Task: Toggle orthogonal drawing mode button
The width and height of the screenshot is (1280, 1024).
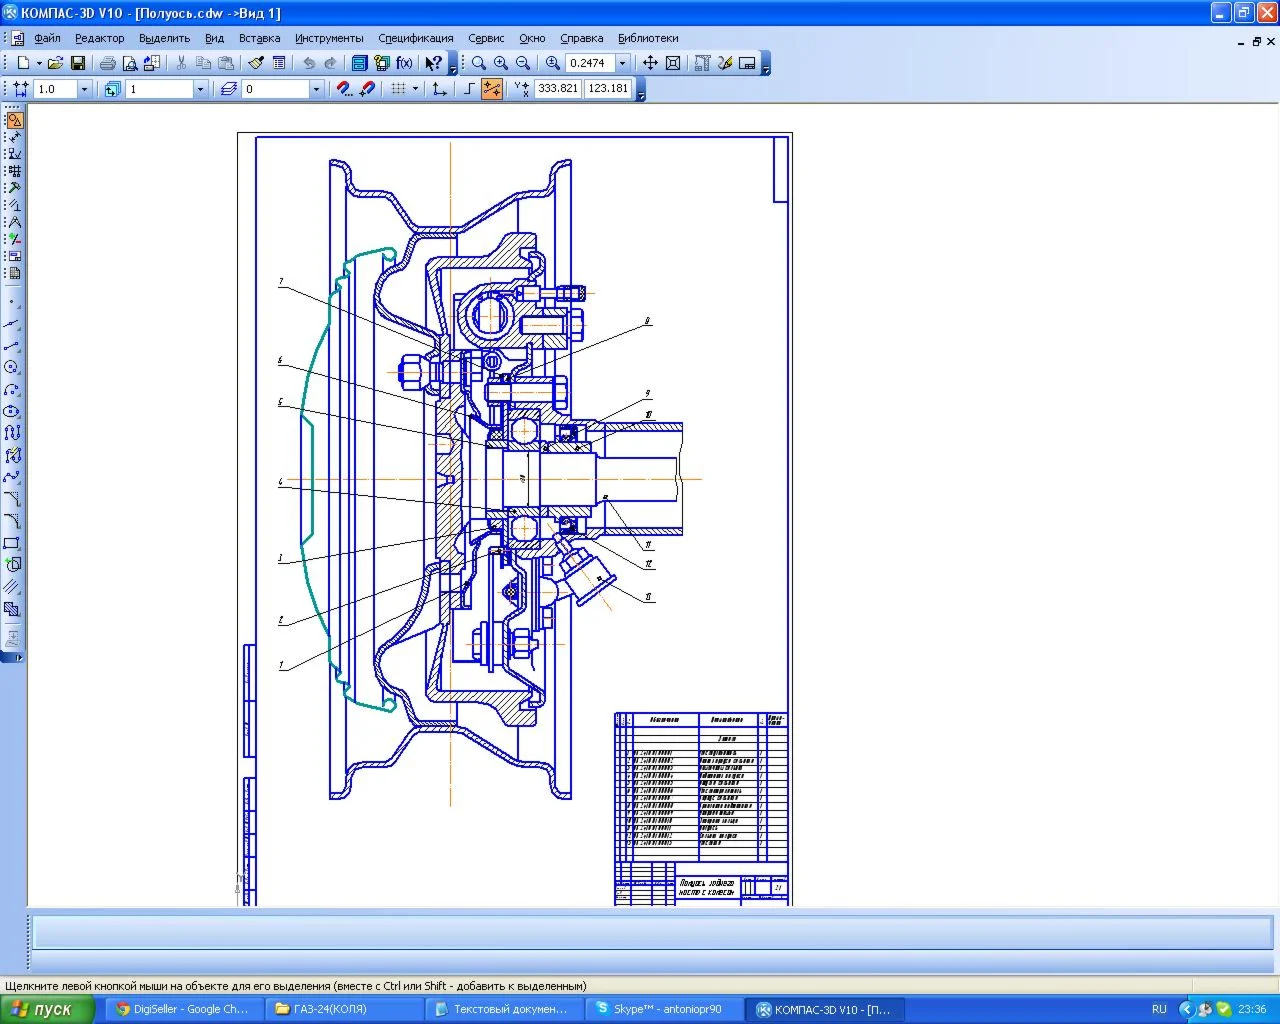Action: [469, 89]
